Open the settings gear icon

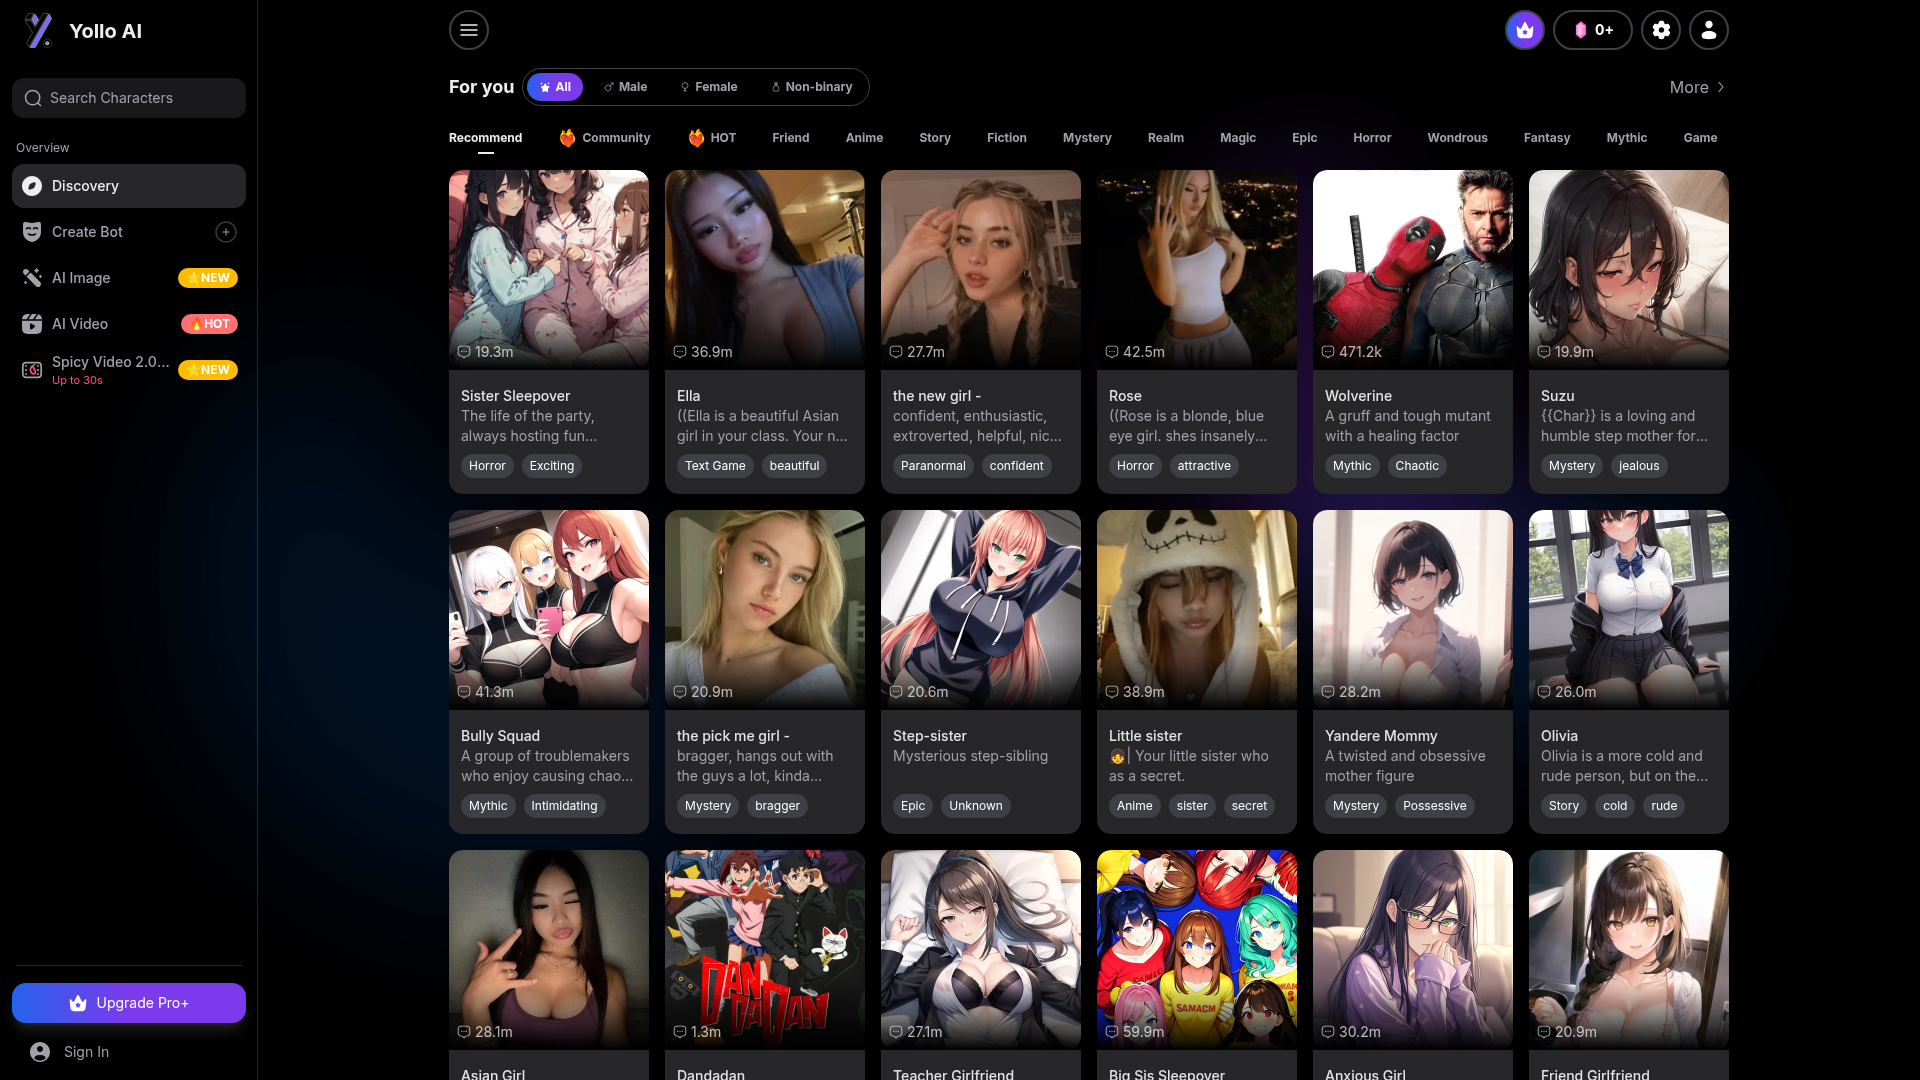[x=1661, y=30]
